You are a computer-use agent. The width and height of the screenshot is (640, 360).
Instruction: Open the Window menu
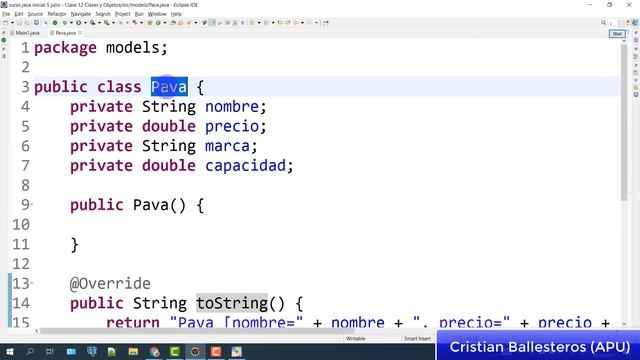pos(157,14)
